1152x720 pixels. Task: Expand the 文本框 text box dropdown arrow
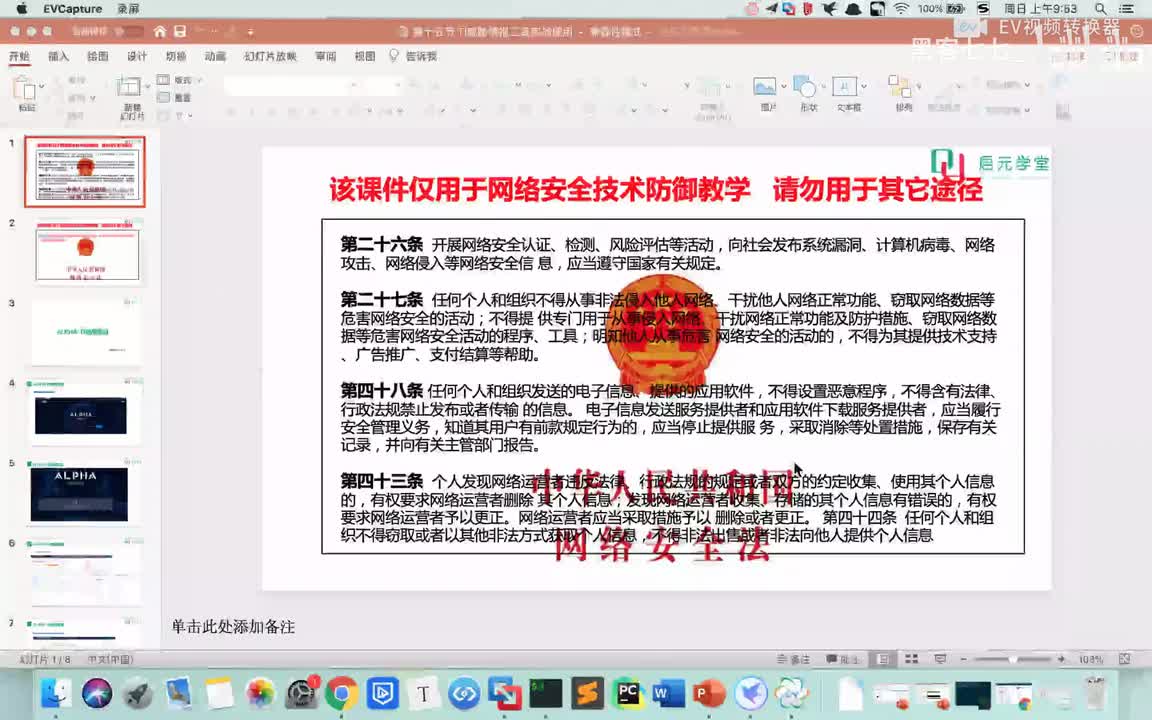pyautogui.click(x=864, y=87)
